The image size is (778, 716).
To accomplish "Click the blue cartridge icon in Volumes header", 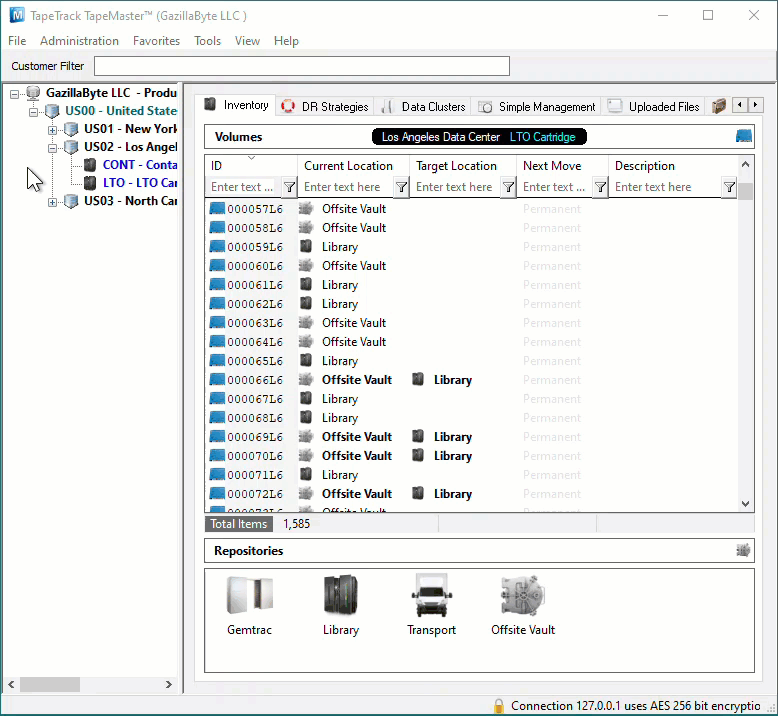I will (743, 136).
